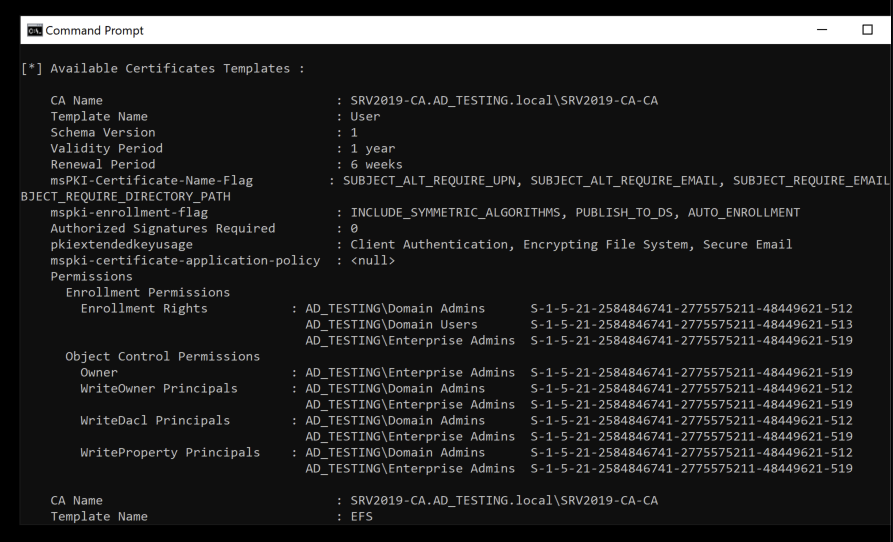Click the Validity Period value 1 year
Viewport: 893px width, 542px height.
372,149
